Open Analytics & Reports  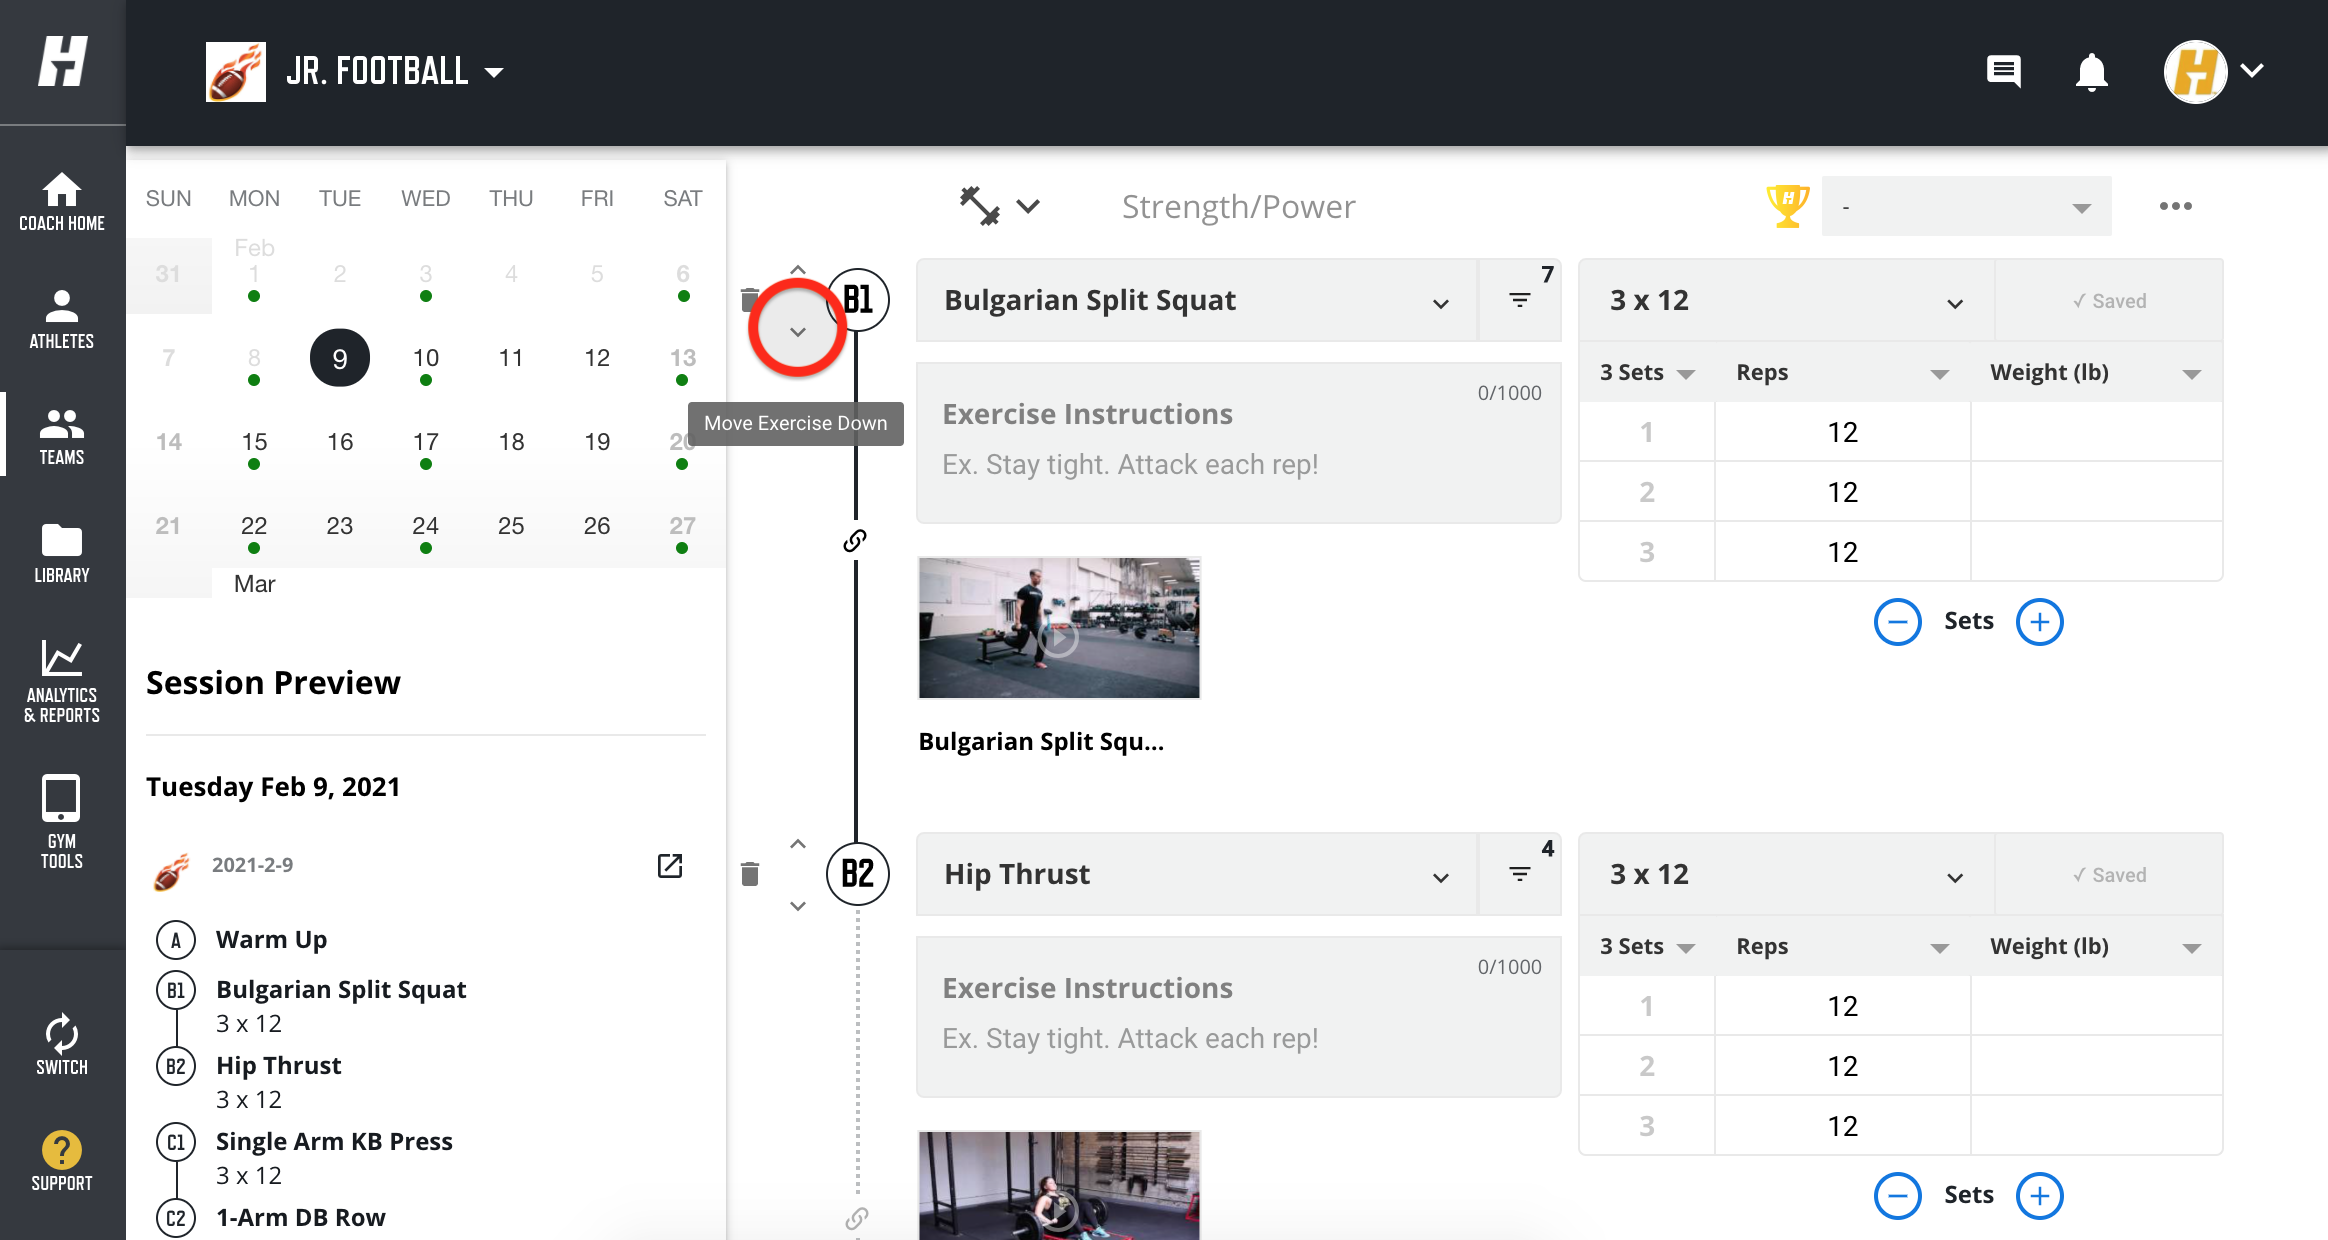pos(62,681)
